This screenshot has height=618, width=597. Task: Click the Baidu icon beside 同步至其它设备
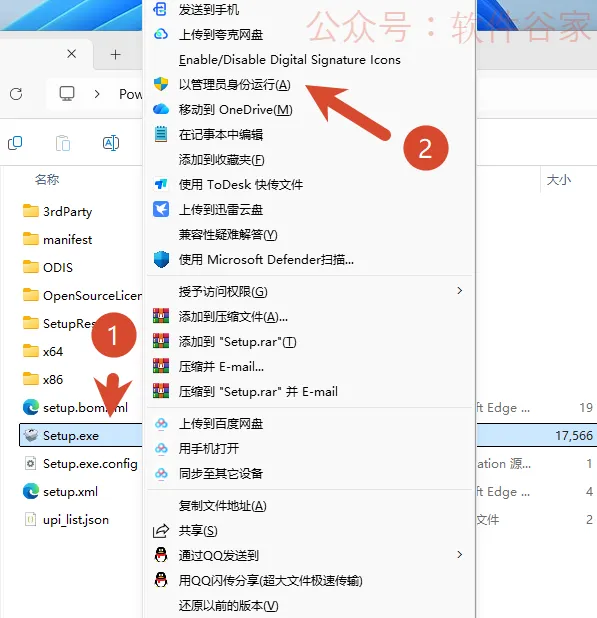pyautogui.click(x=161, y=473)
